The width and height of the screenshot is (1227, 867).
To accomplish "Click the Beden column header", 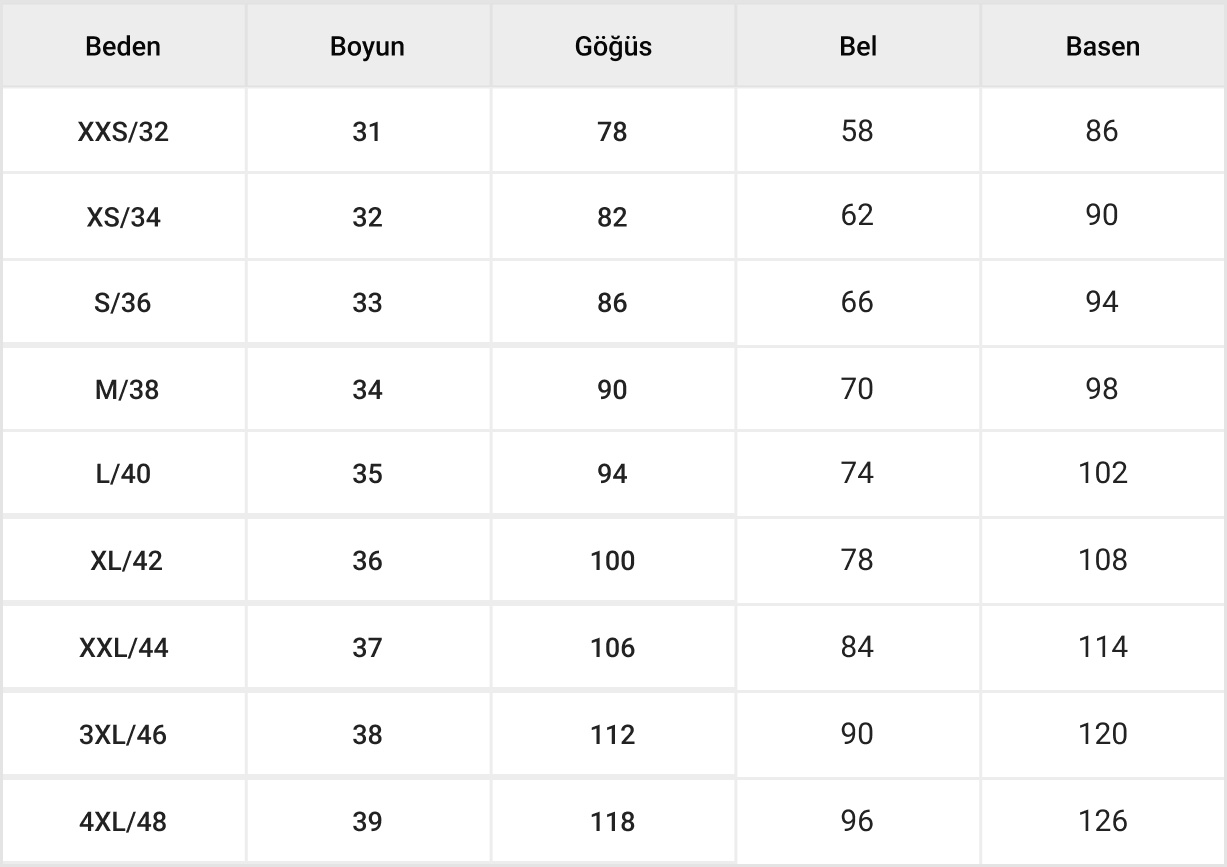I will (x=123, y=47).
